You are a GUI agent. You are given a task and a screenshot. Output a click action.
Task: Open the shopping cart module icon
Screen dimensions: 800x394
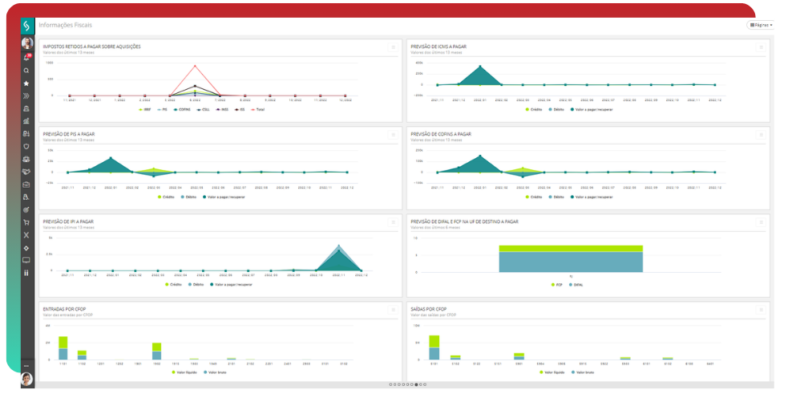(x=27, y=223)
